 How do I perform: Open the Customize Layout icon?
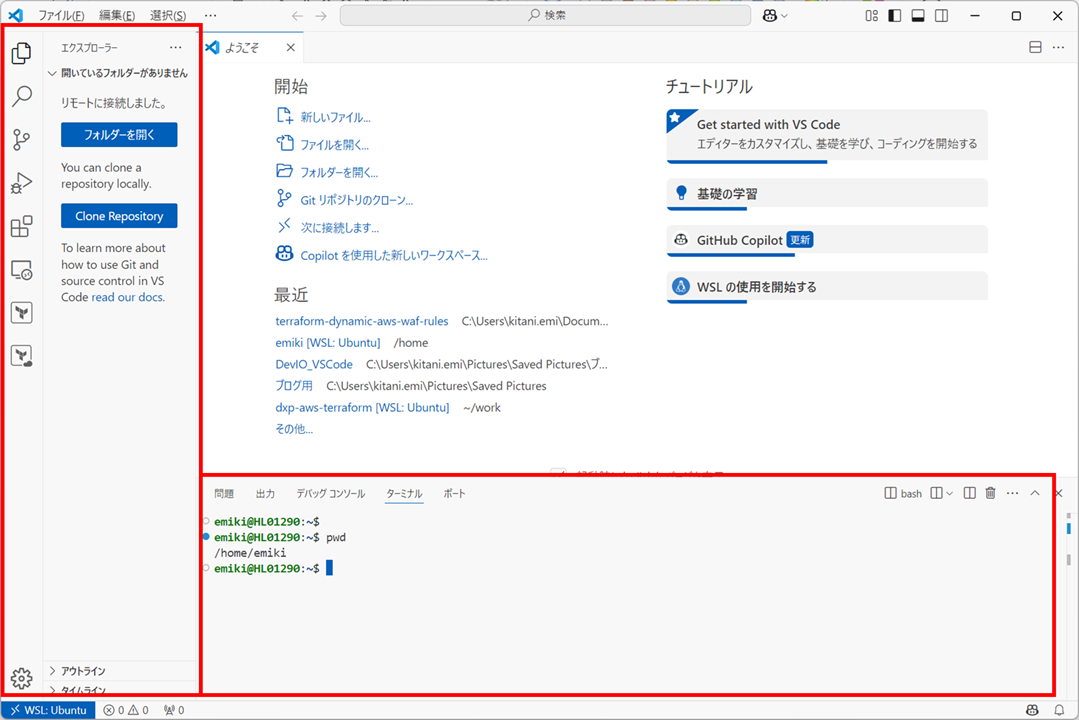[871, 15]
